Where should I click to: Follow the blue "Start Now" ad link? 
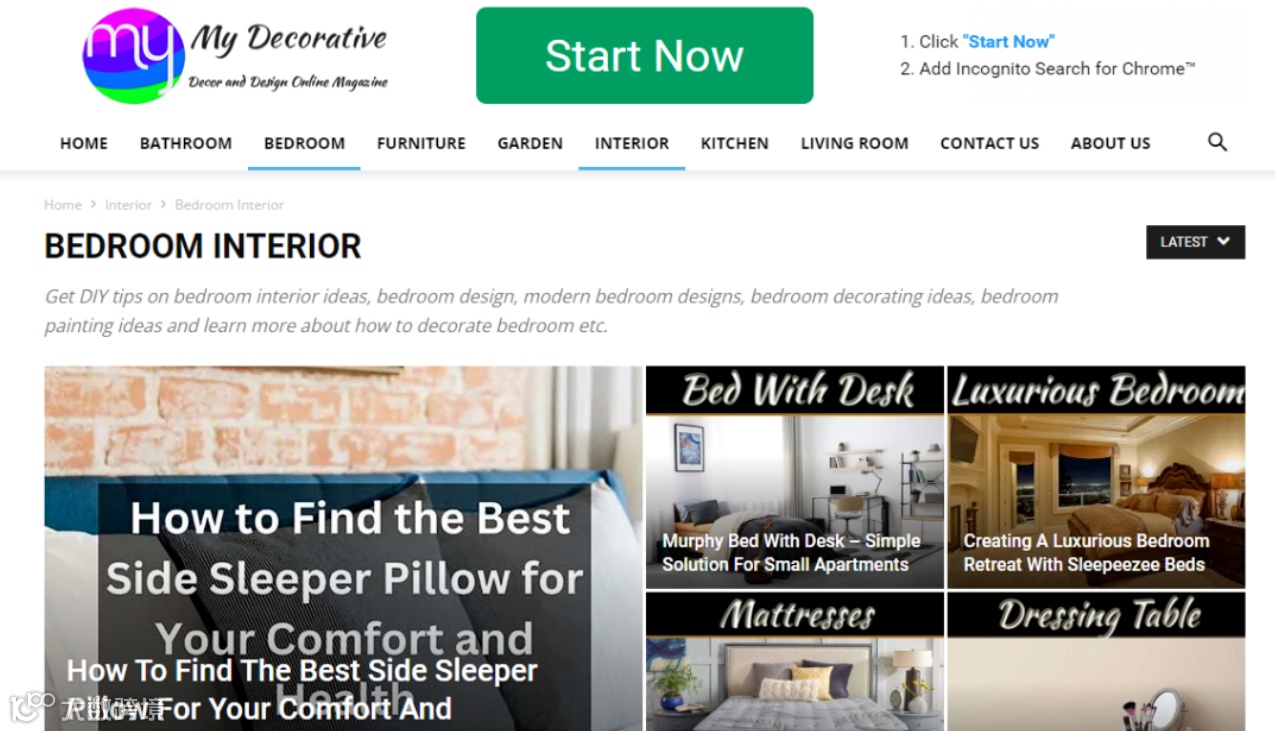click(x=1008, y=41)
